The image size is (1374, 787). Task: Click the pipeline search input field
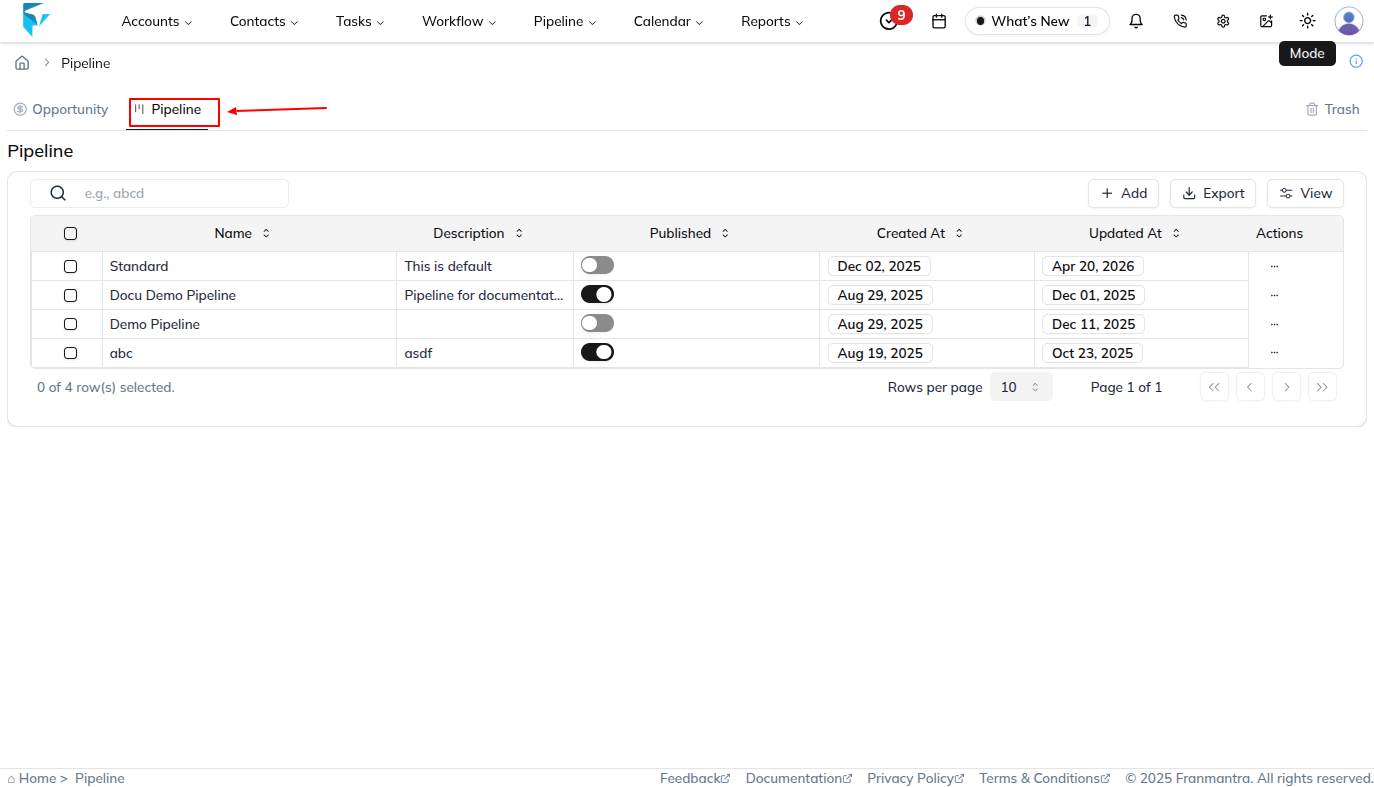pyautogui.click(x=159, y=193)
